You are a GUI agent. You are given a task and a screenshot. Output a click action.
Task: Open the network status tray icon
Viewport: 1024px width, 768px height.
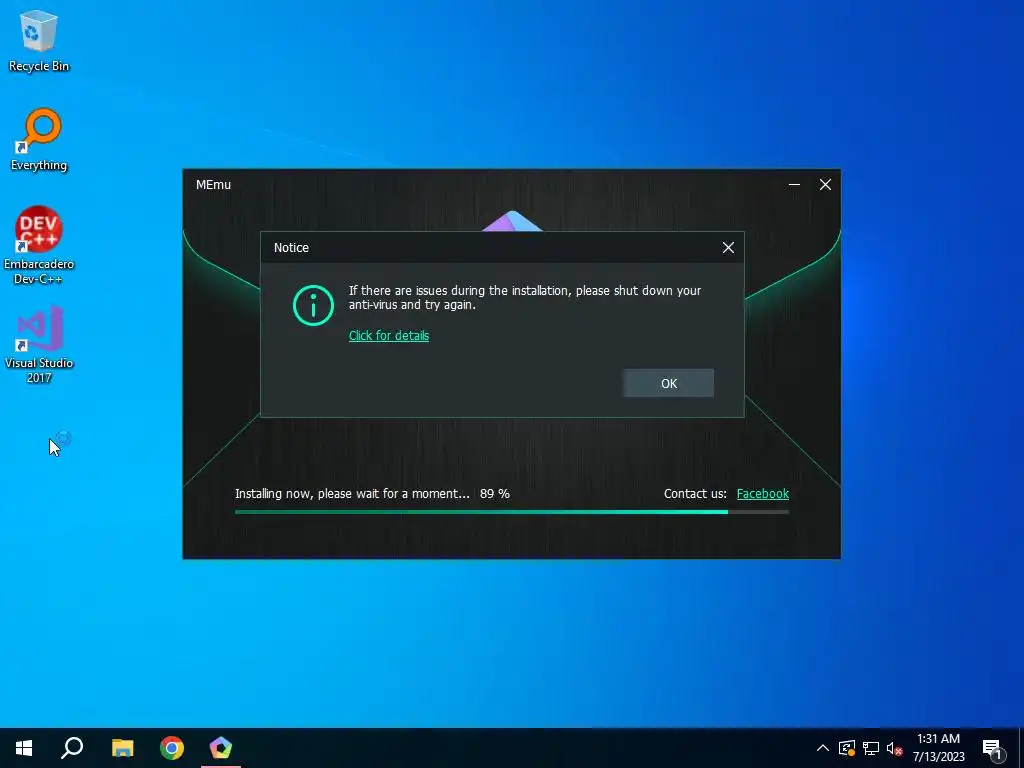coord(871,748)
